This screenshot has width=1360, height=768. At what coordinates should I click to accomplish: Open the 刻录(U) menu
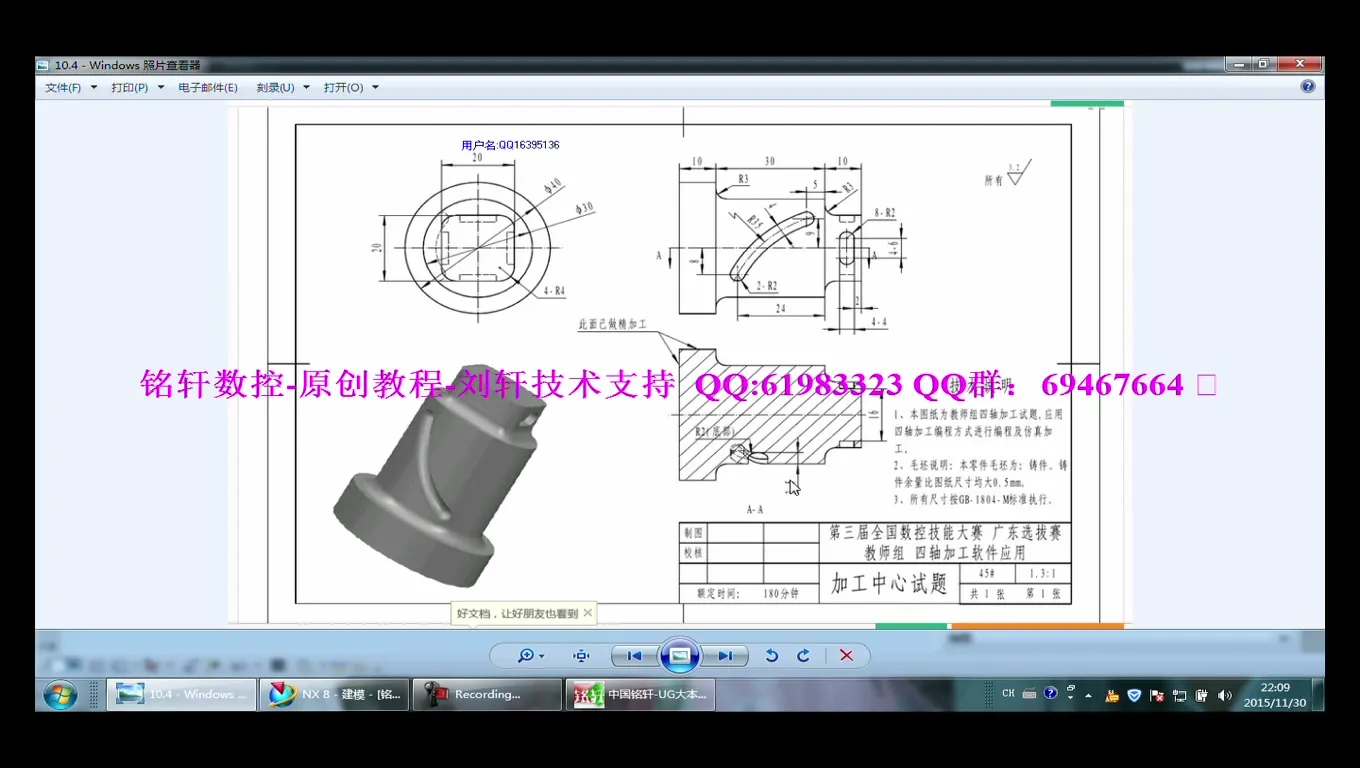point(274,87)
